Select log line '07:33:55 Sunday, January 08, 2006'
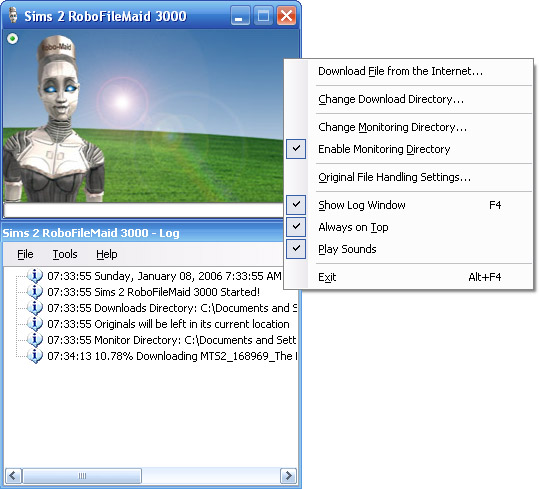Viewport: 539px width, 489px height. tap(164, 276)
